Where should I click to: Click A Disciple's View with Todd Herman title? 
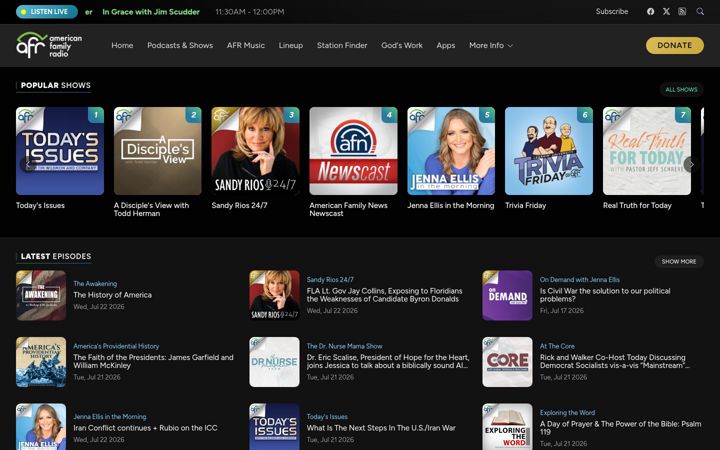coord(152,209)
